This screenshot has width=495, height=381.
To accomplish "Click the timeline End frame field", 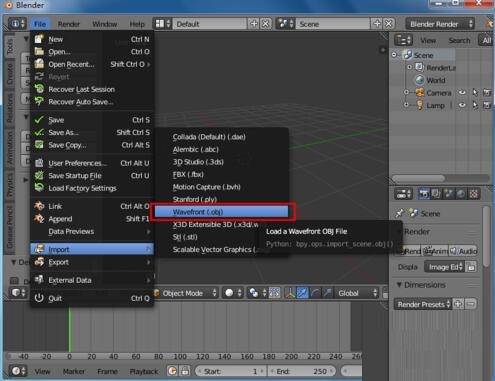I will pos(301,371).
